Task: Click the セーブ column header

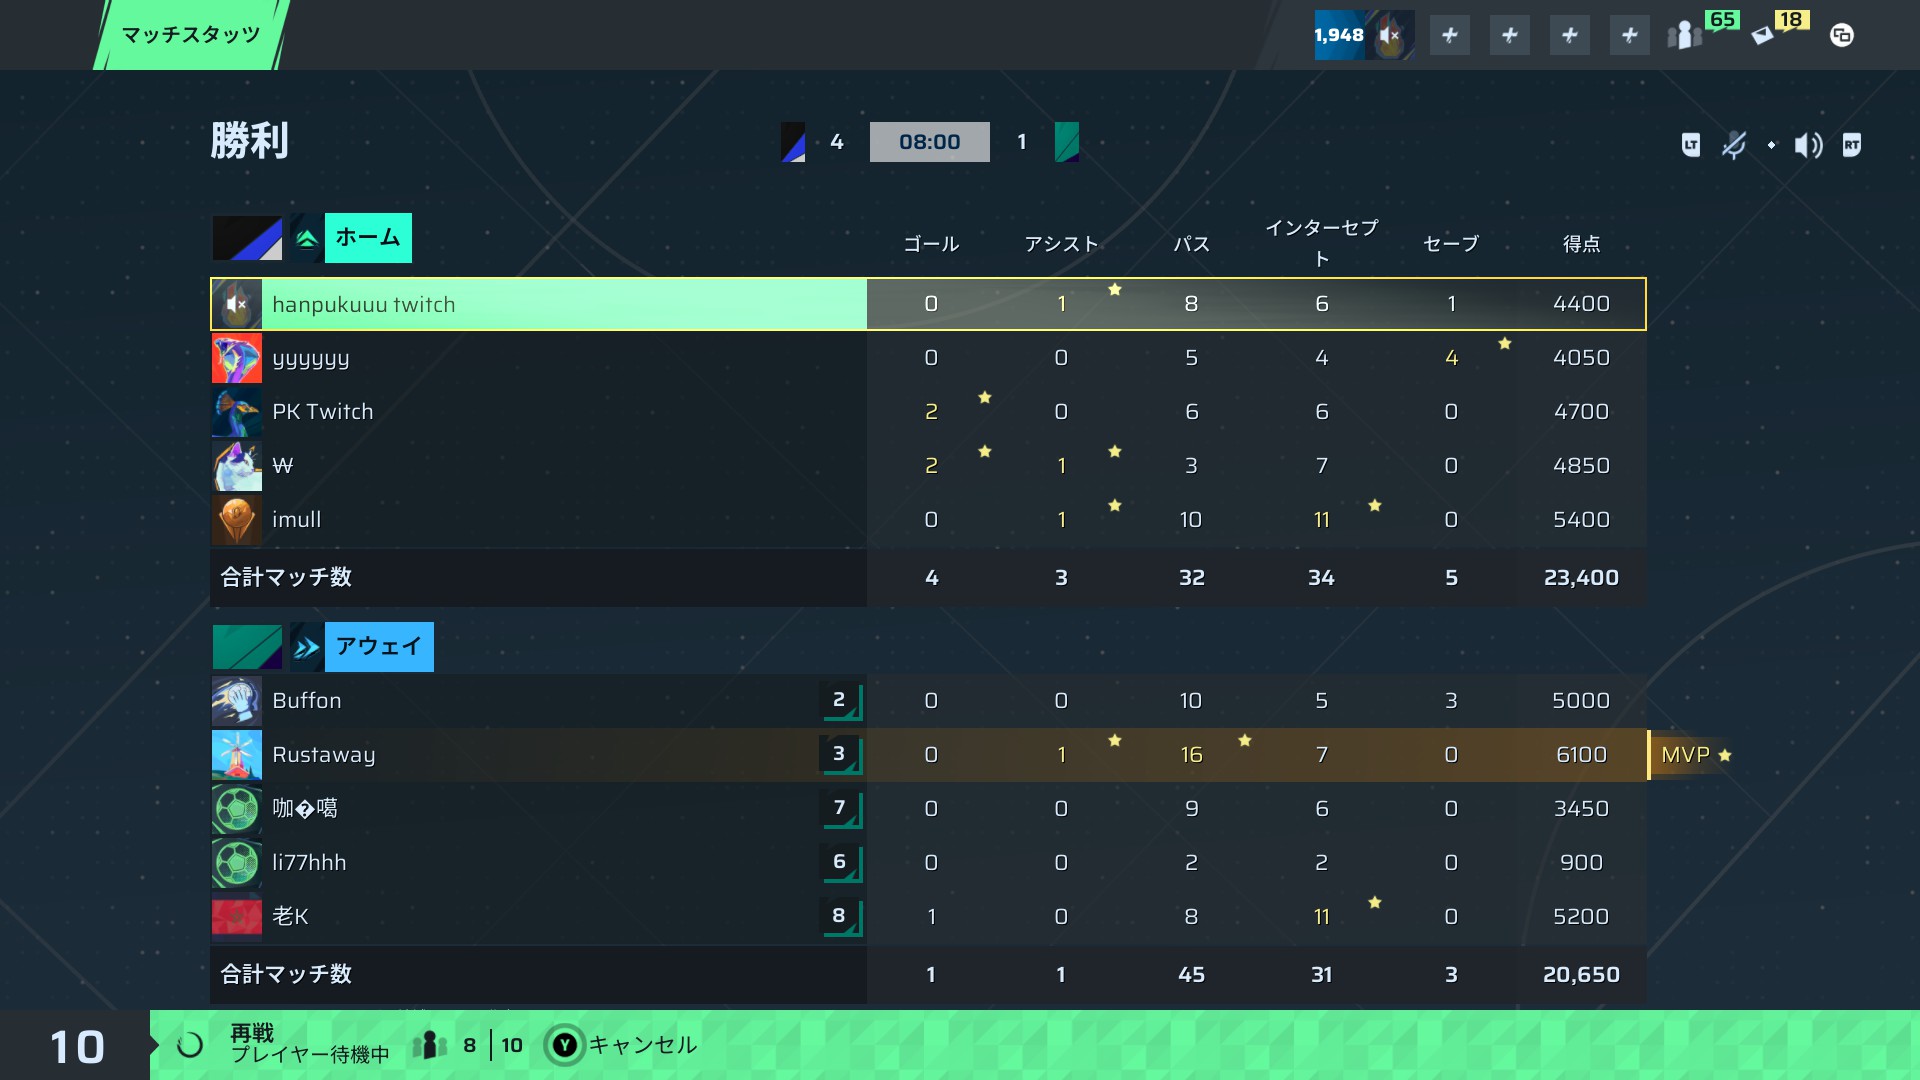Action: (1451, 244)
